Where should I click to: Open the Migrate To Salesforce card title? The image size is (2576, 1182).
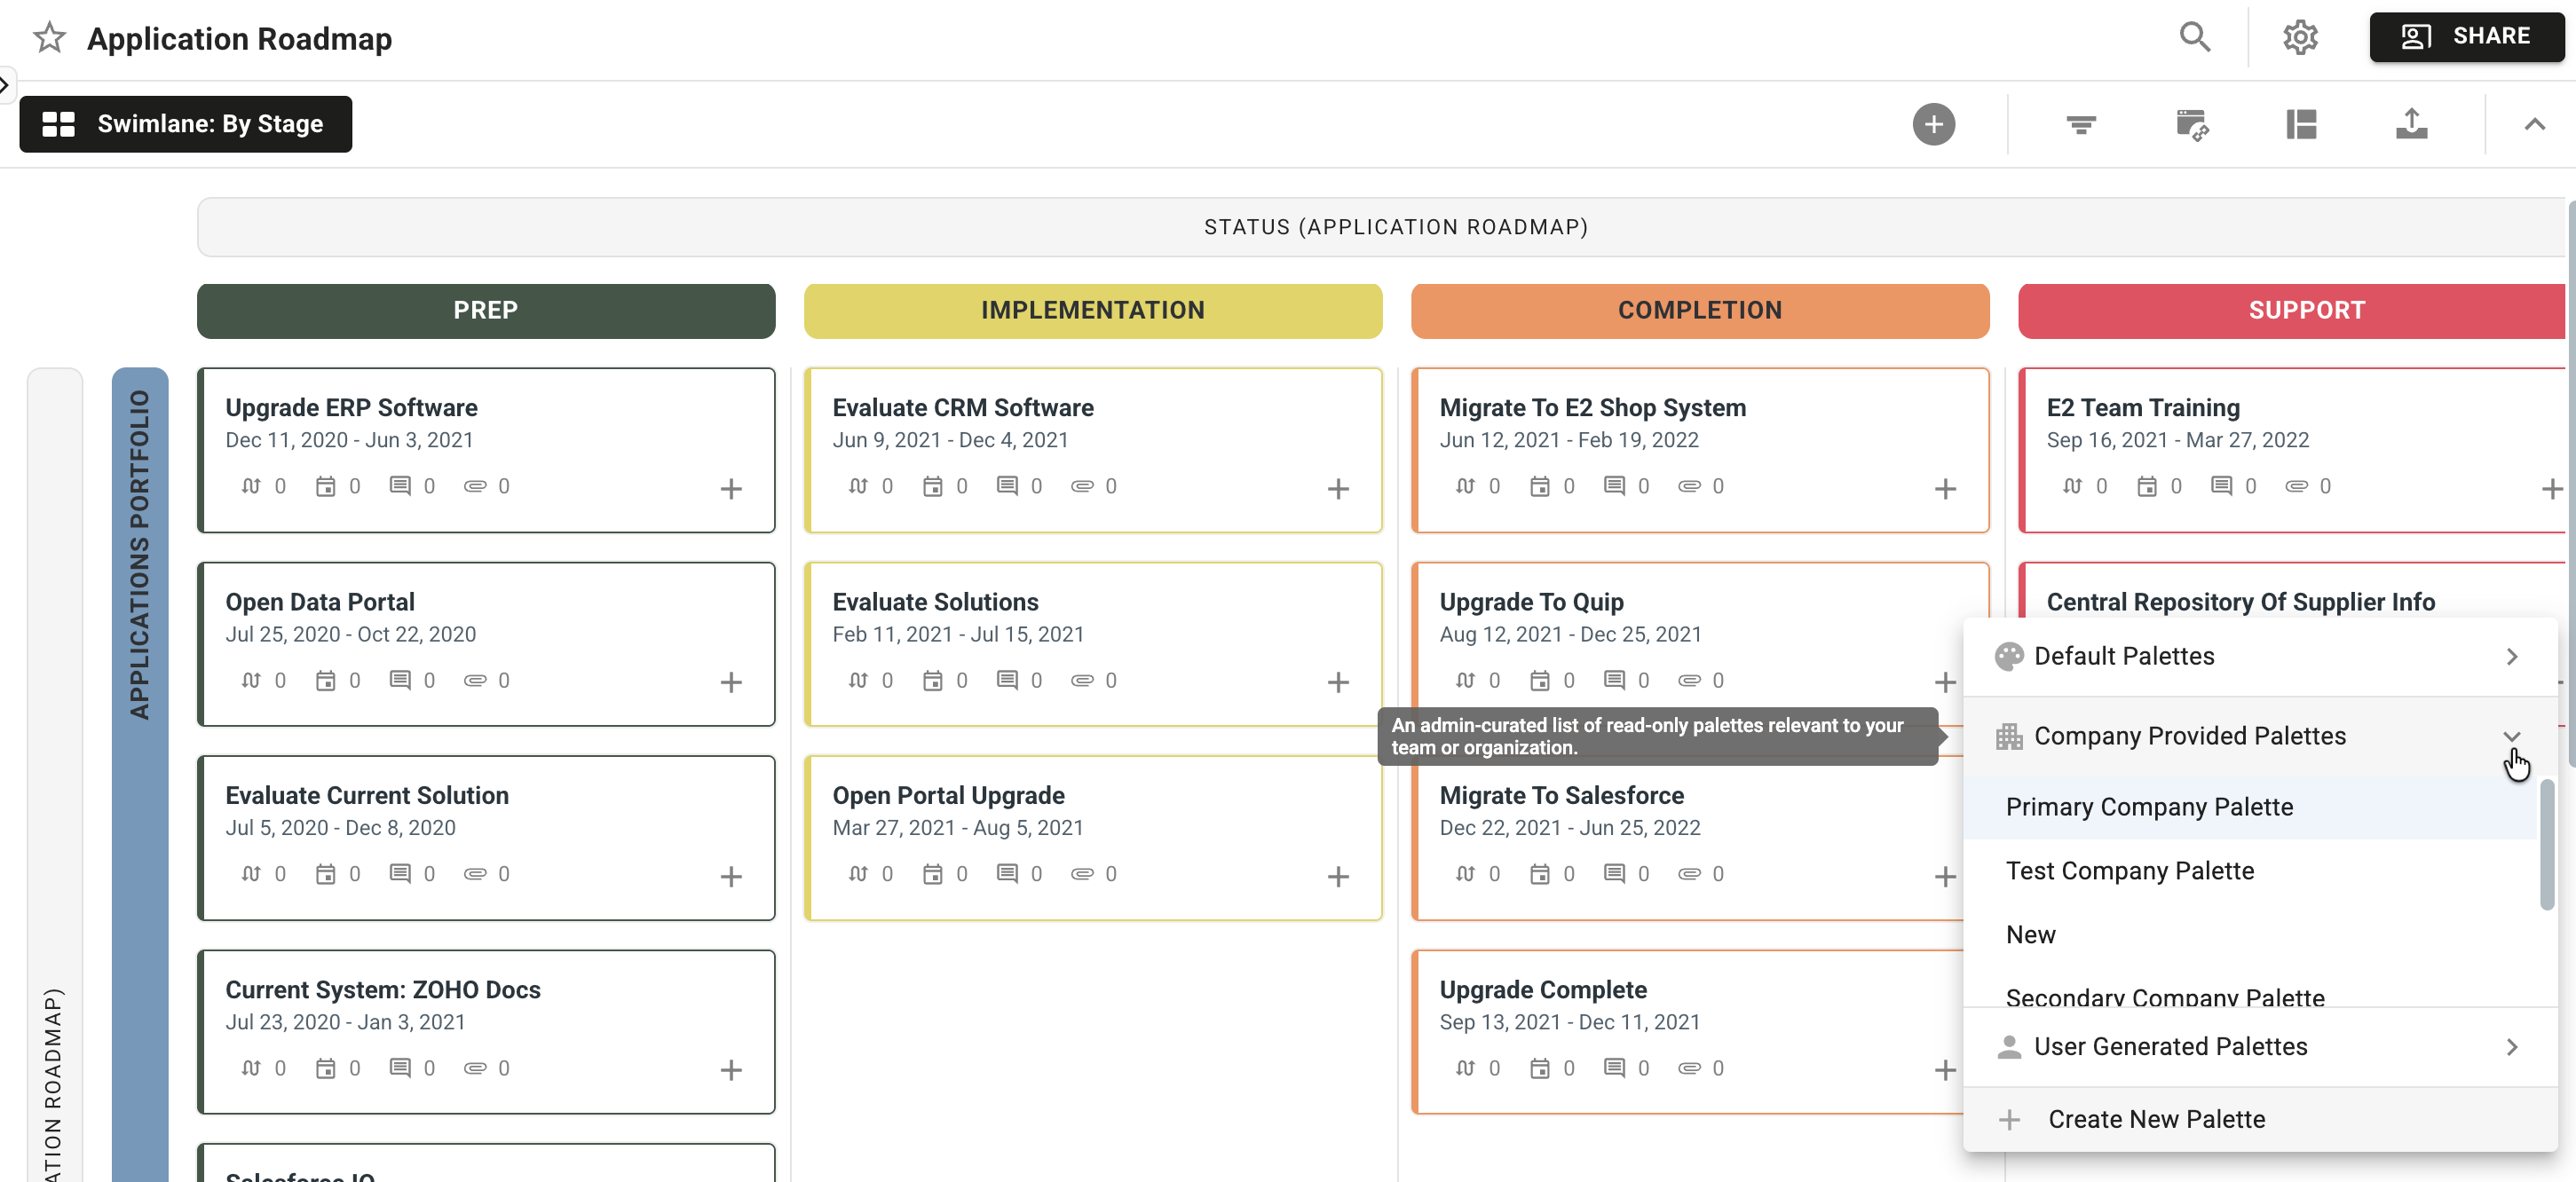tap(1561, 795)
